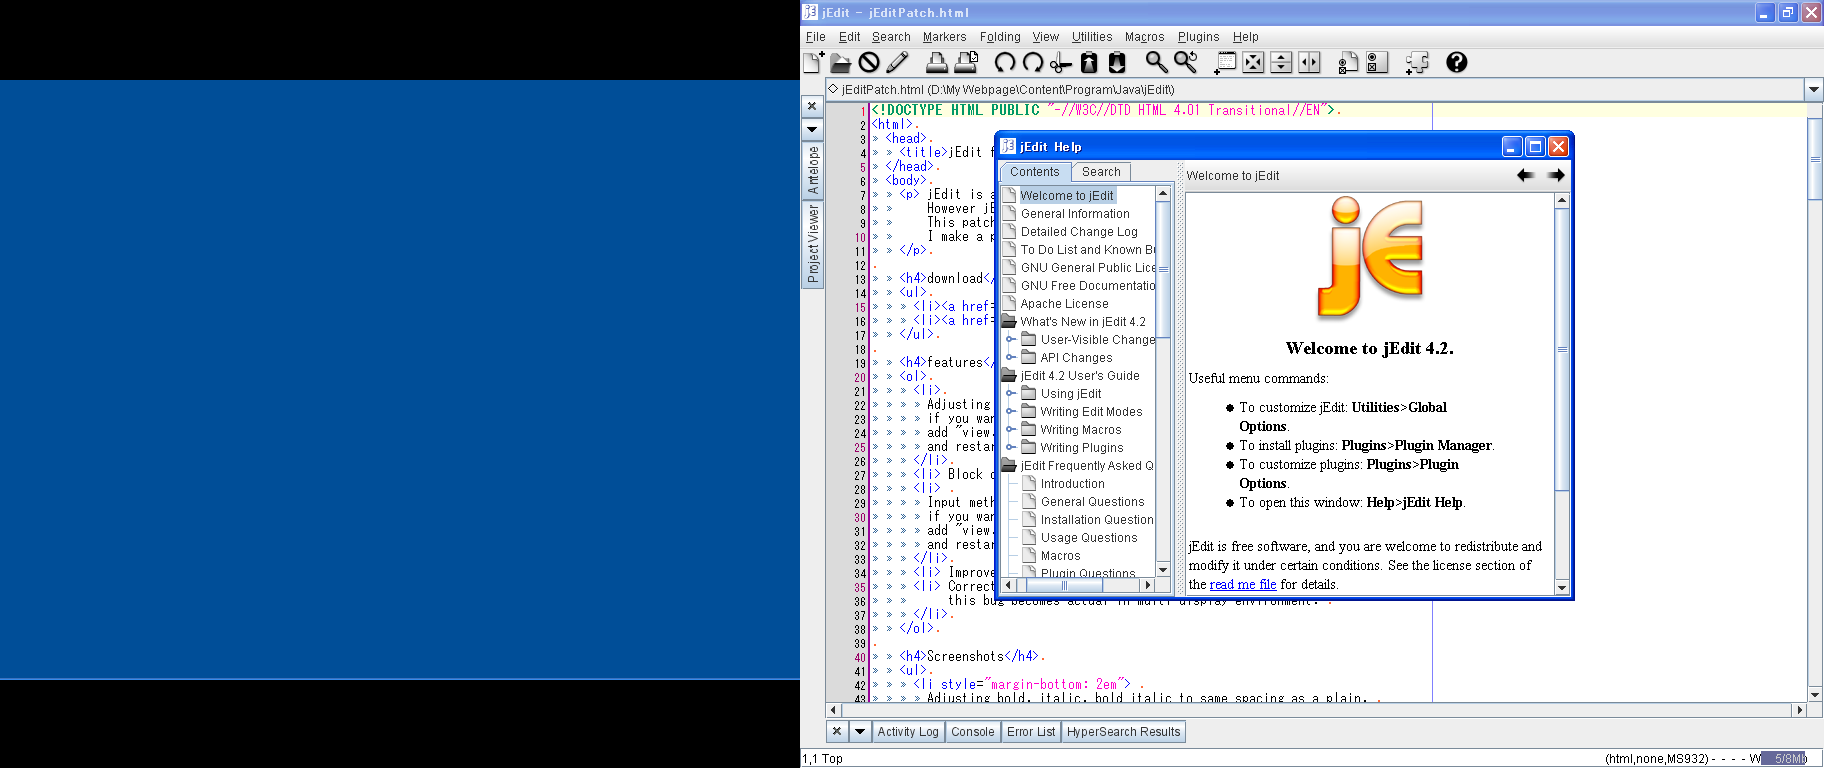1824x768 pixels.
Task: Open the Search menu
Action: pos(891,37)
